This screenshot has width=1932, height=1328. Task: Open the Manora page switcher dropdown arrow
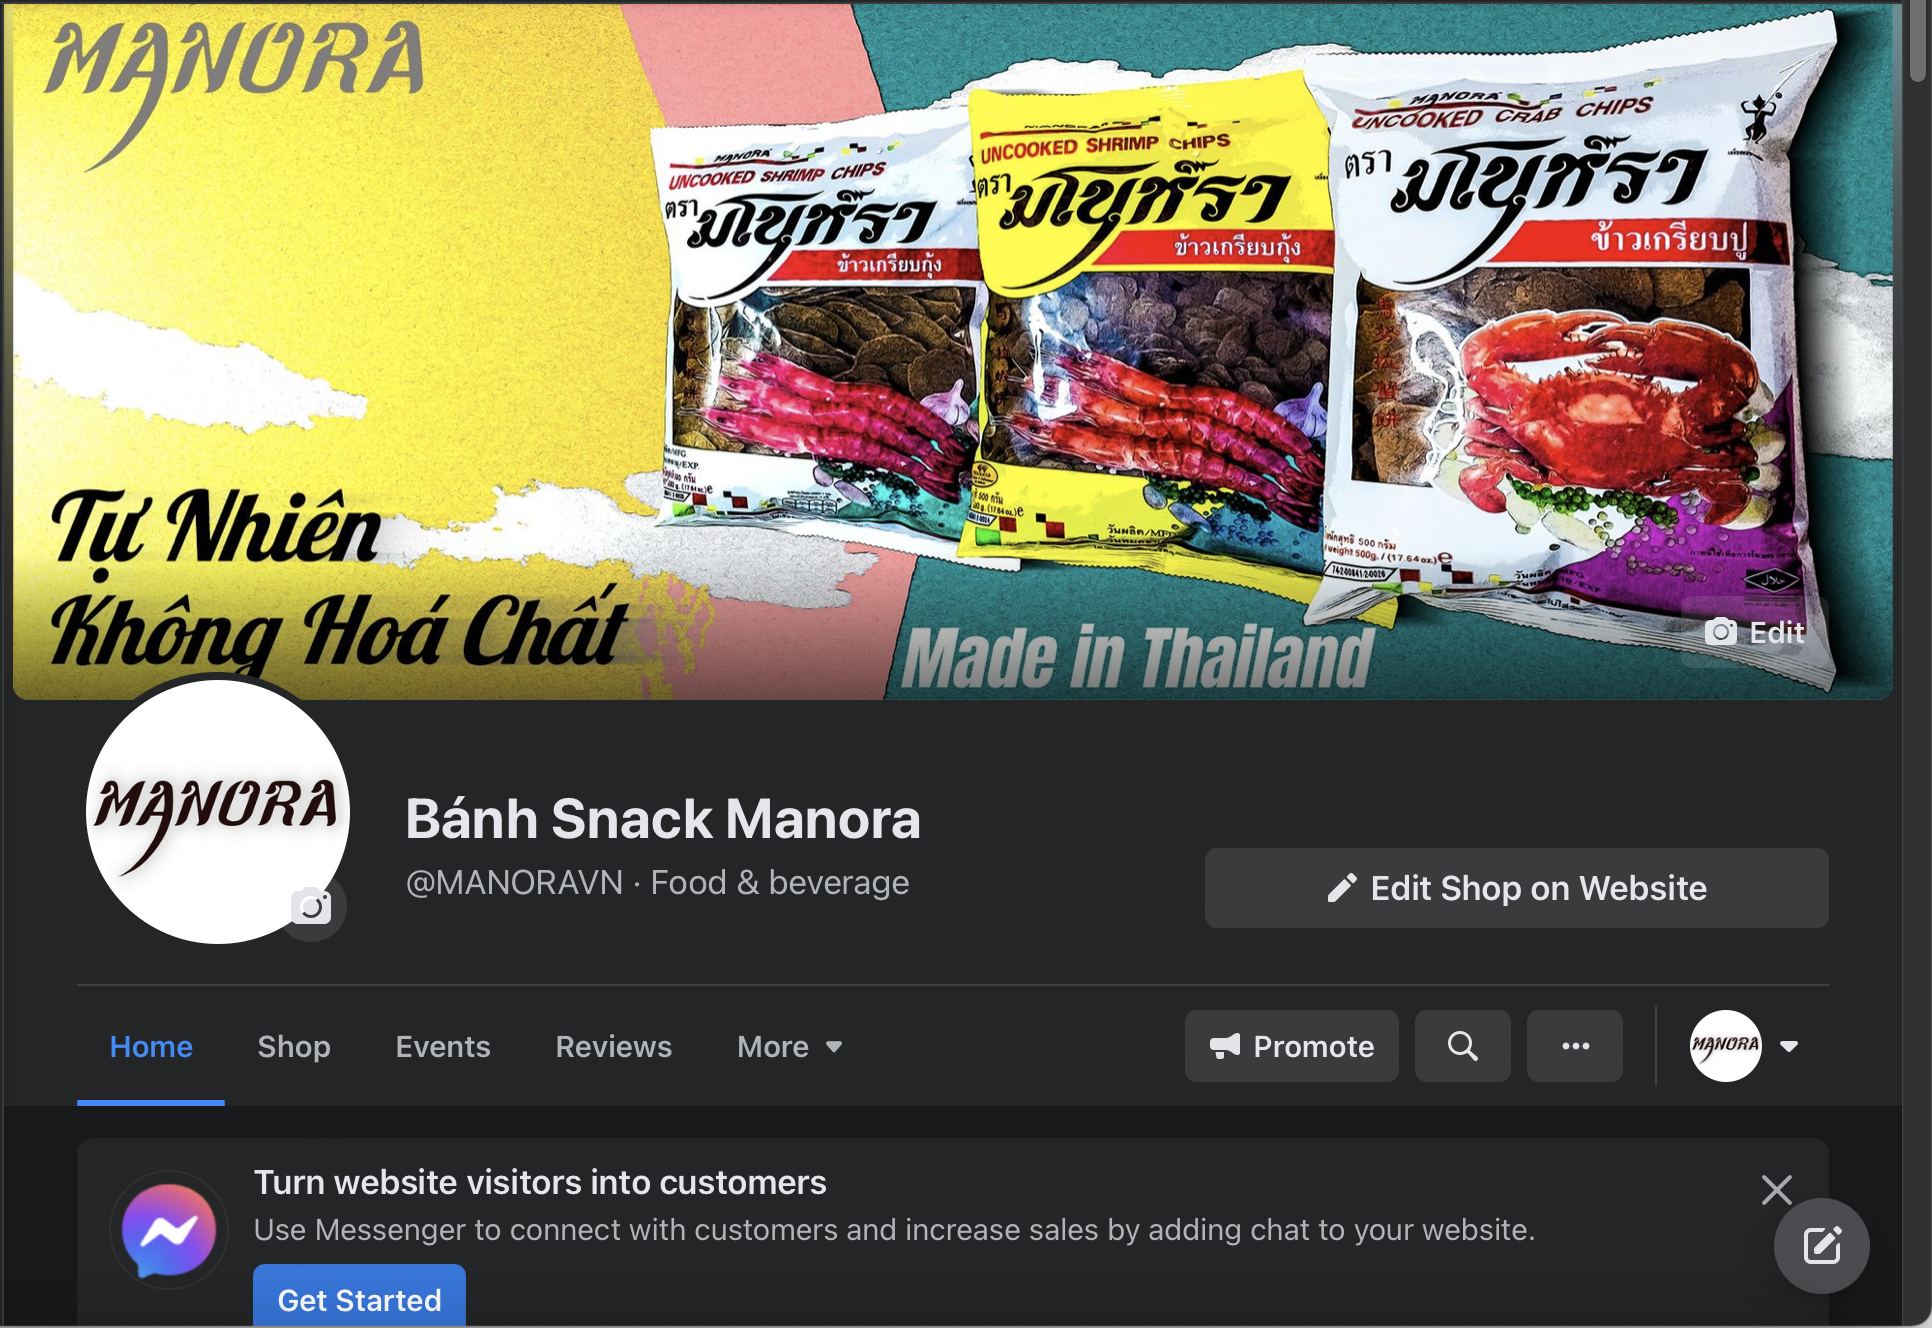click(1789, 1046)
